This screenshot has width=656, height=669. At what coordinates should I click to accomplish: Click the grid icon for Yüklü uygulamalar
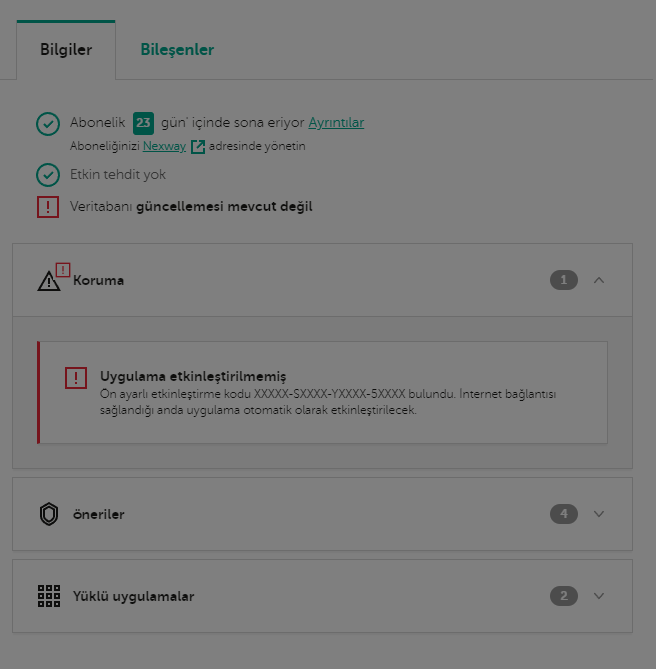49,596
